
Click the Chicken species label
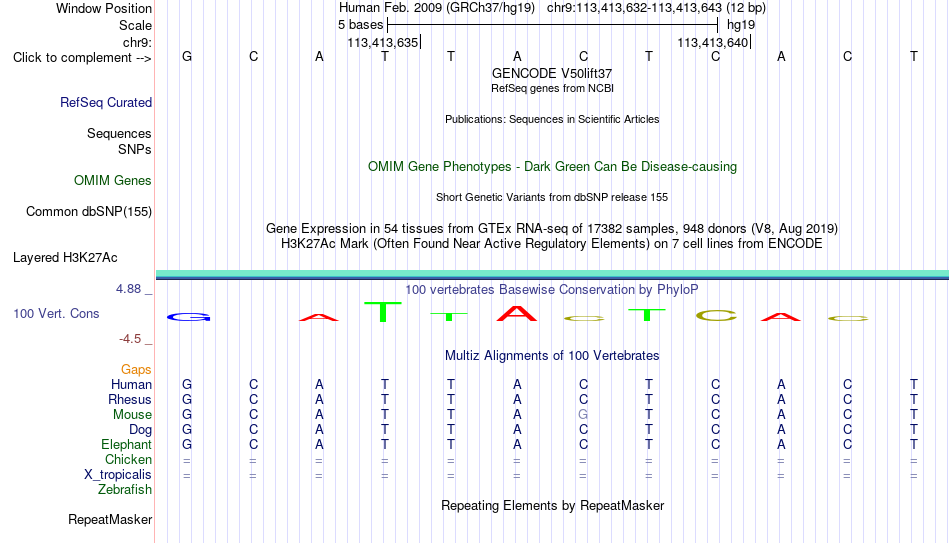pos(128,459)
